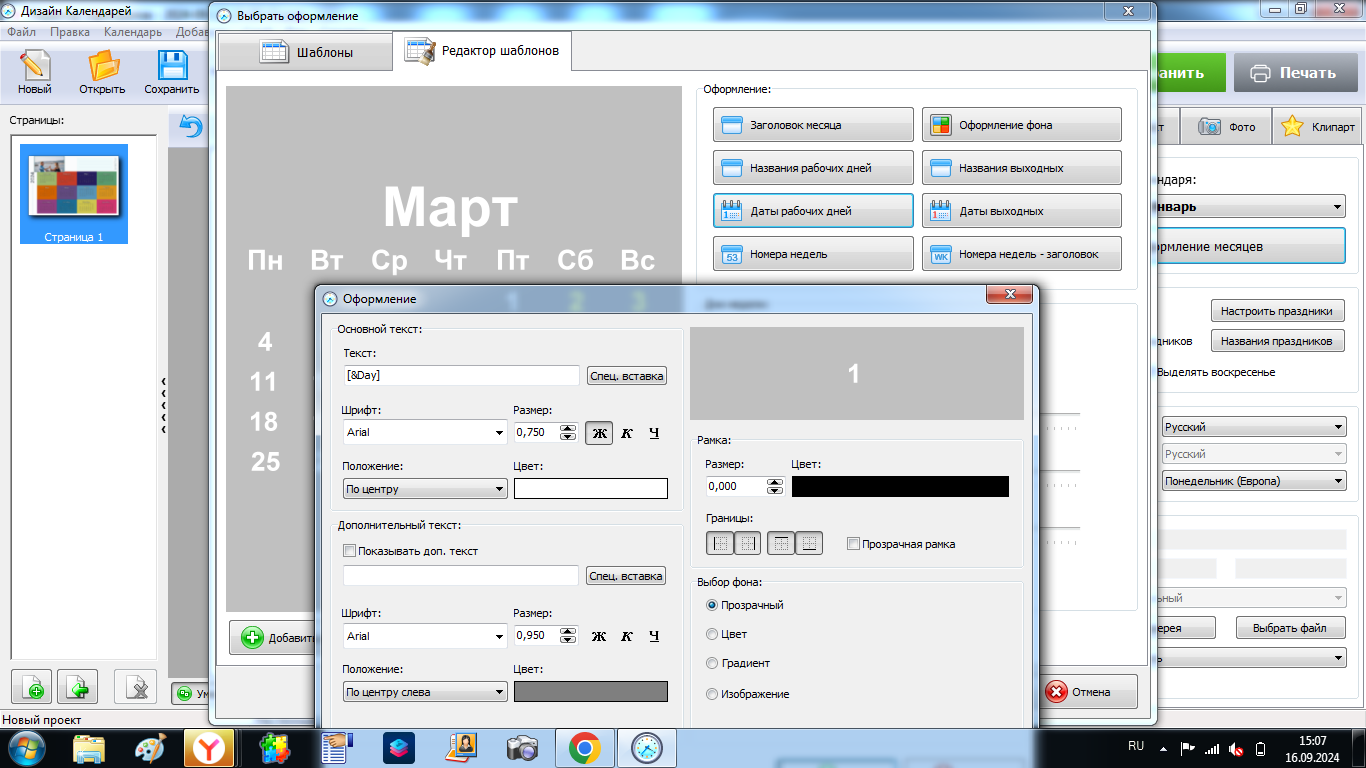Click the add page icon below thumbnails
Image resolution: width=1366 pixels, height=768 pixels.
[32, 688]
